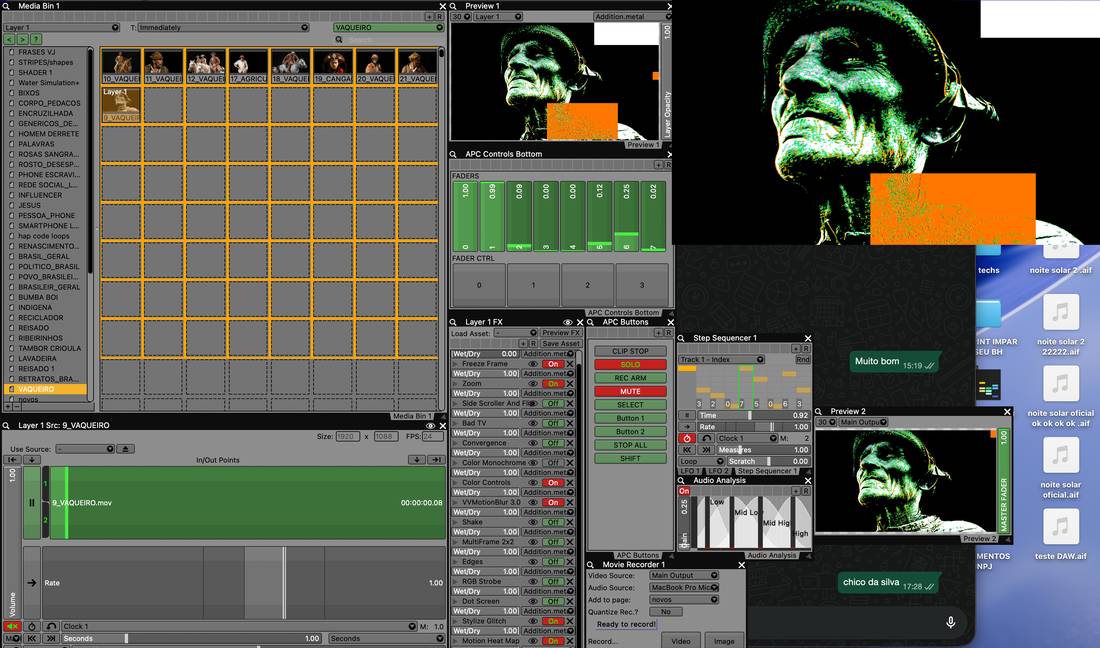Click the skip forward button in Layer Src
This screenshot has height=648, width=1100.
pyautogui.click(x=51, y=638)
